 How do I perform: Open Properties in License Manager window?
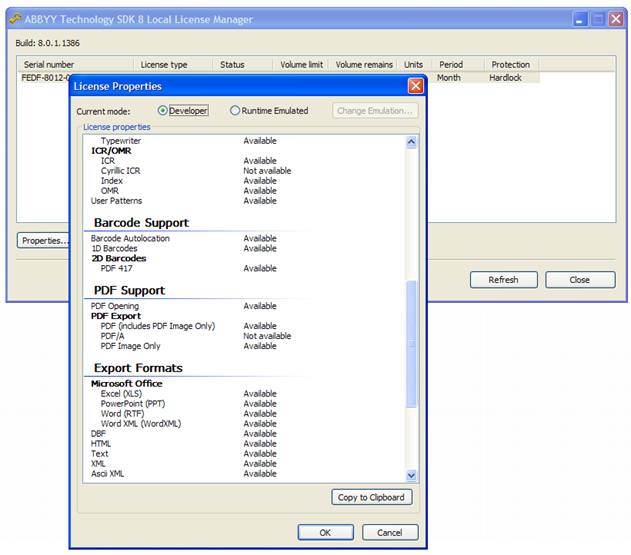(43, 241)
